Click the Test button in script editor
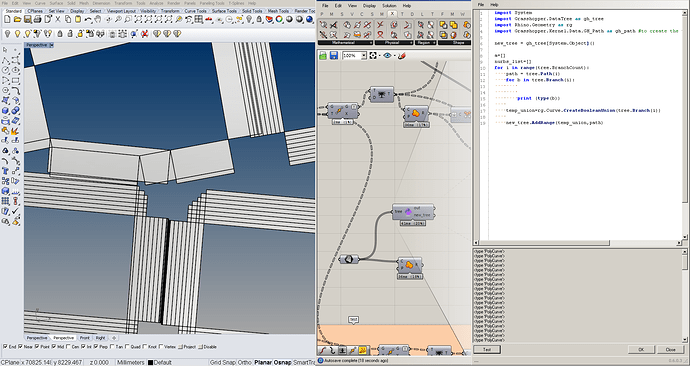 click(487, 349)
